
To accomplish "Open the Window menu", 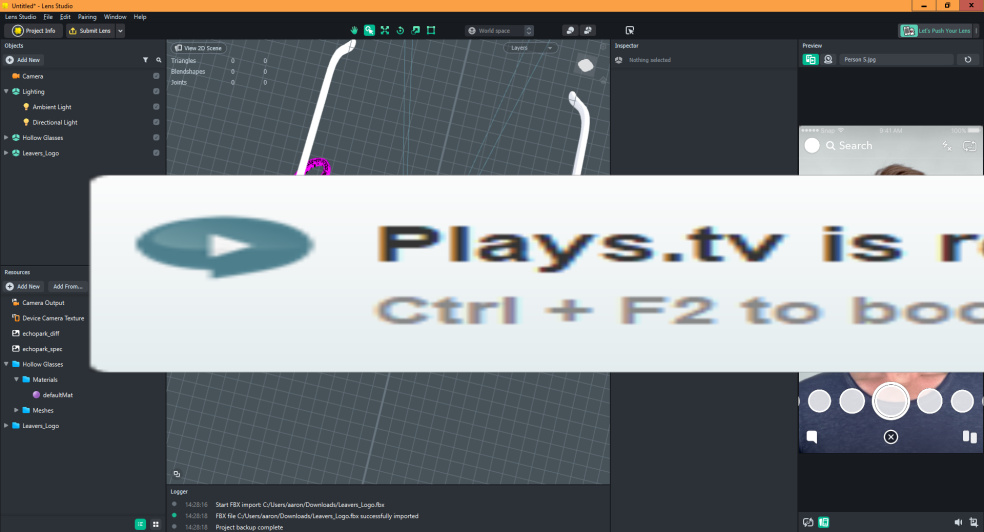I will tap(115, 17).
